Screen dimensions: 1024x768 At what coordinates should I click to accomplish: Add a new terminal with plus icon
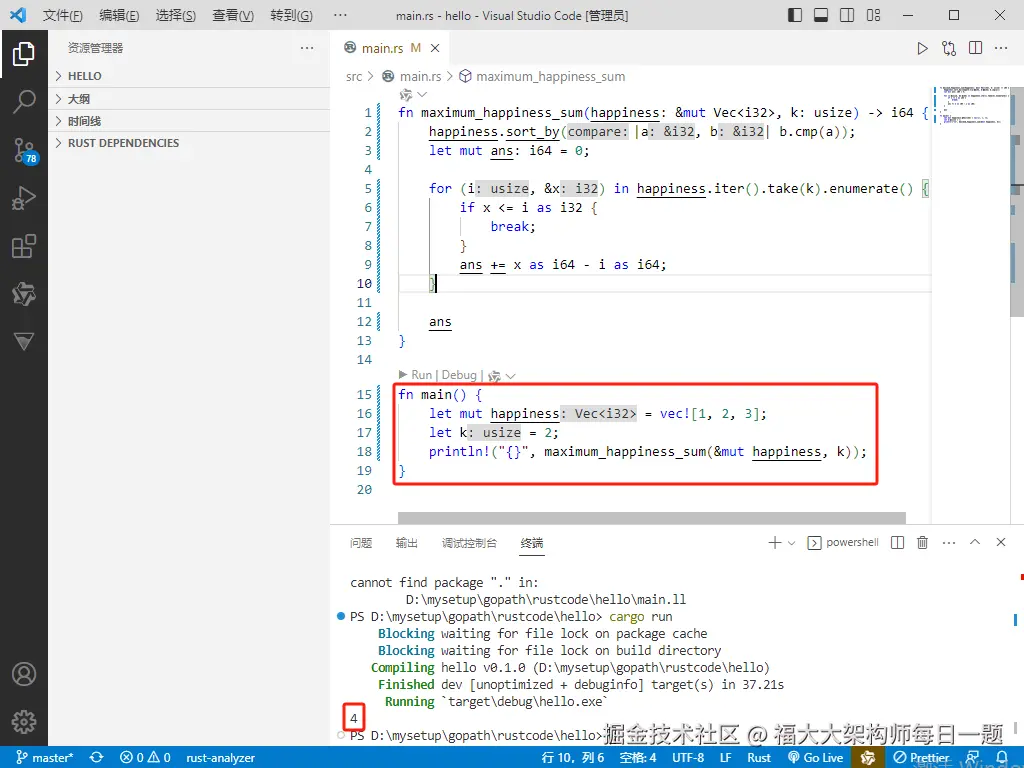point(775,543)
